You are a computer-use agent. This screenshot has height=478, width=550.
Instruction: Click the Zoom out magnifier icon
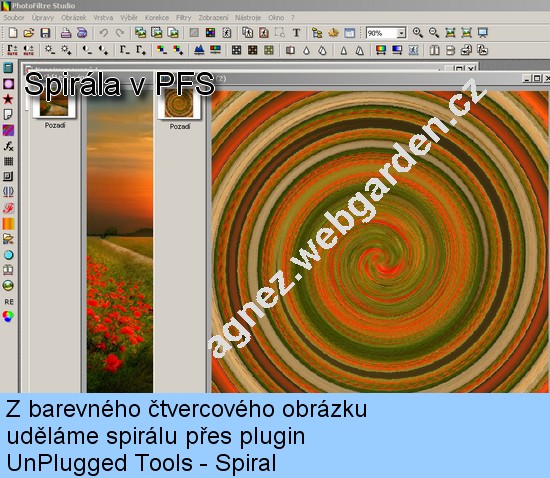point(434,33)
